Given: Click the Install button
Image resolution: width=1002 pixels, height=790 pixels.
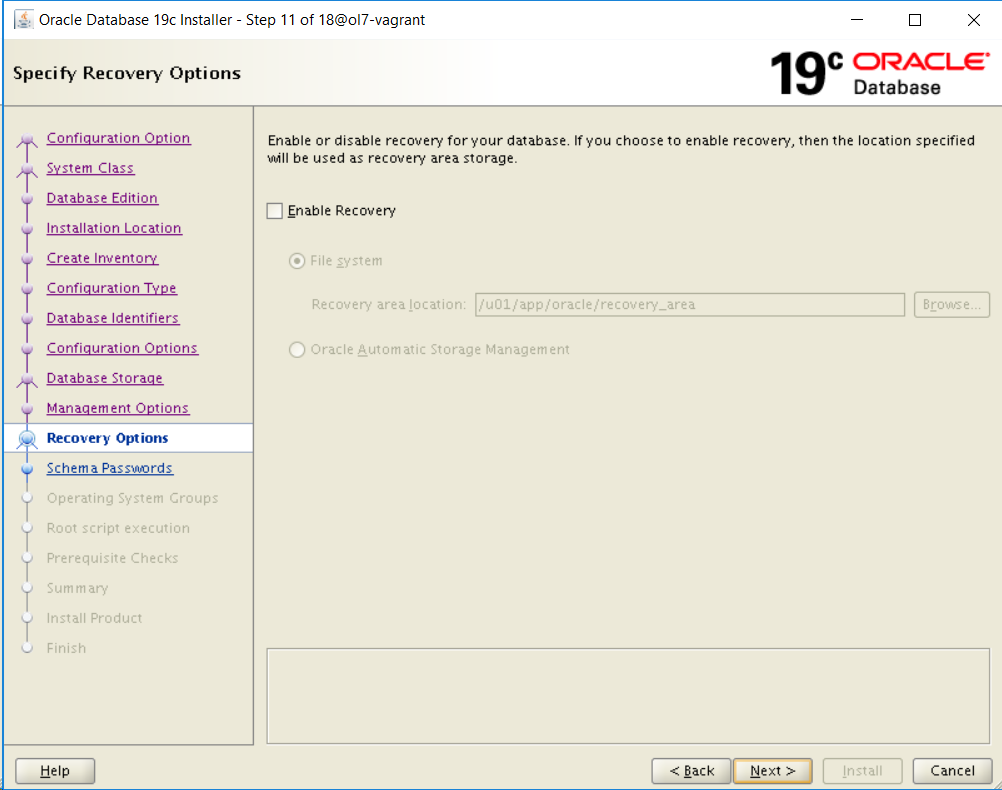Looking at the screenshot, I should [862, 771].
